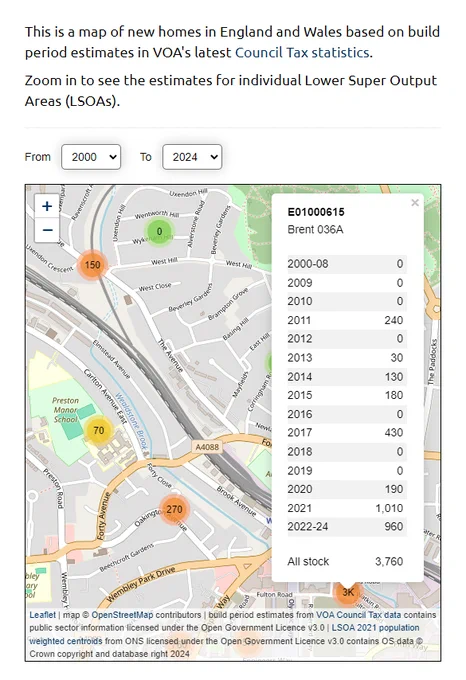
Task: Open the To year dropdown
Action: (192, 157)
